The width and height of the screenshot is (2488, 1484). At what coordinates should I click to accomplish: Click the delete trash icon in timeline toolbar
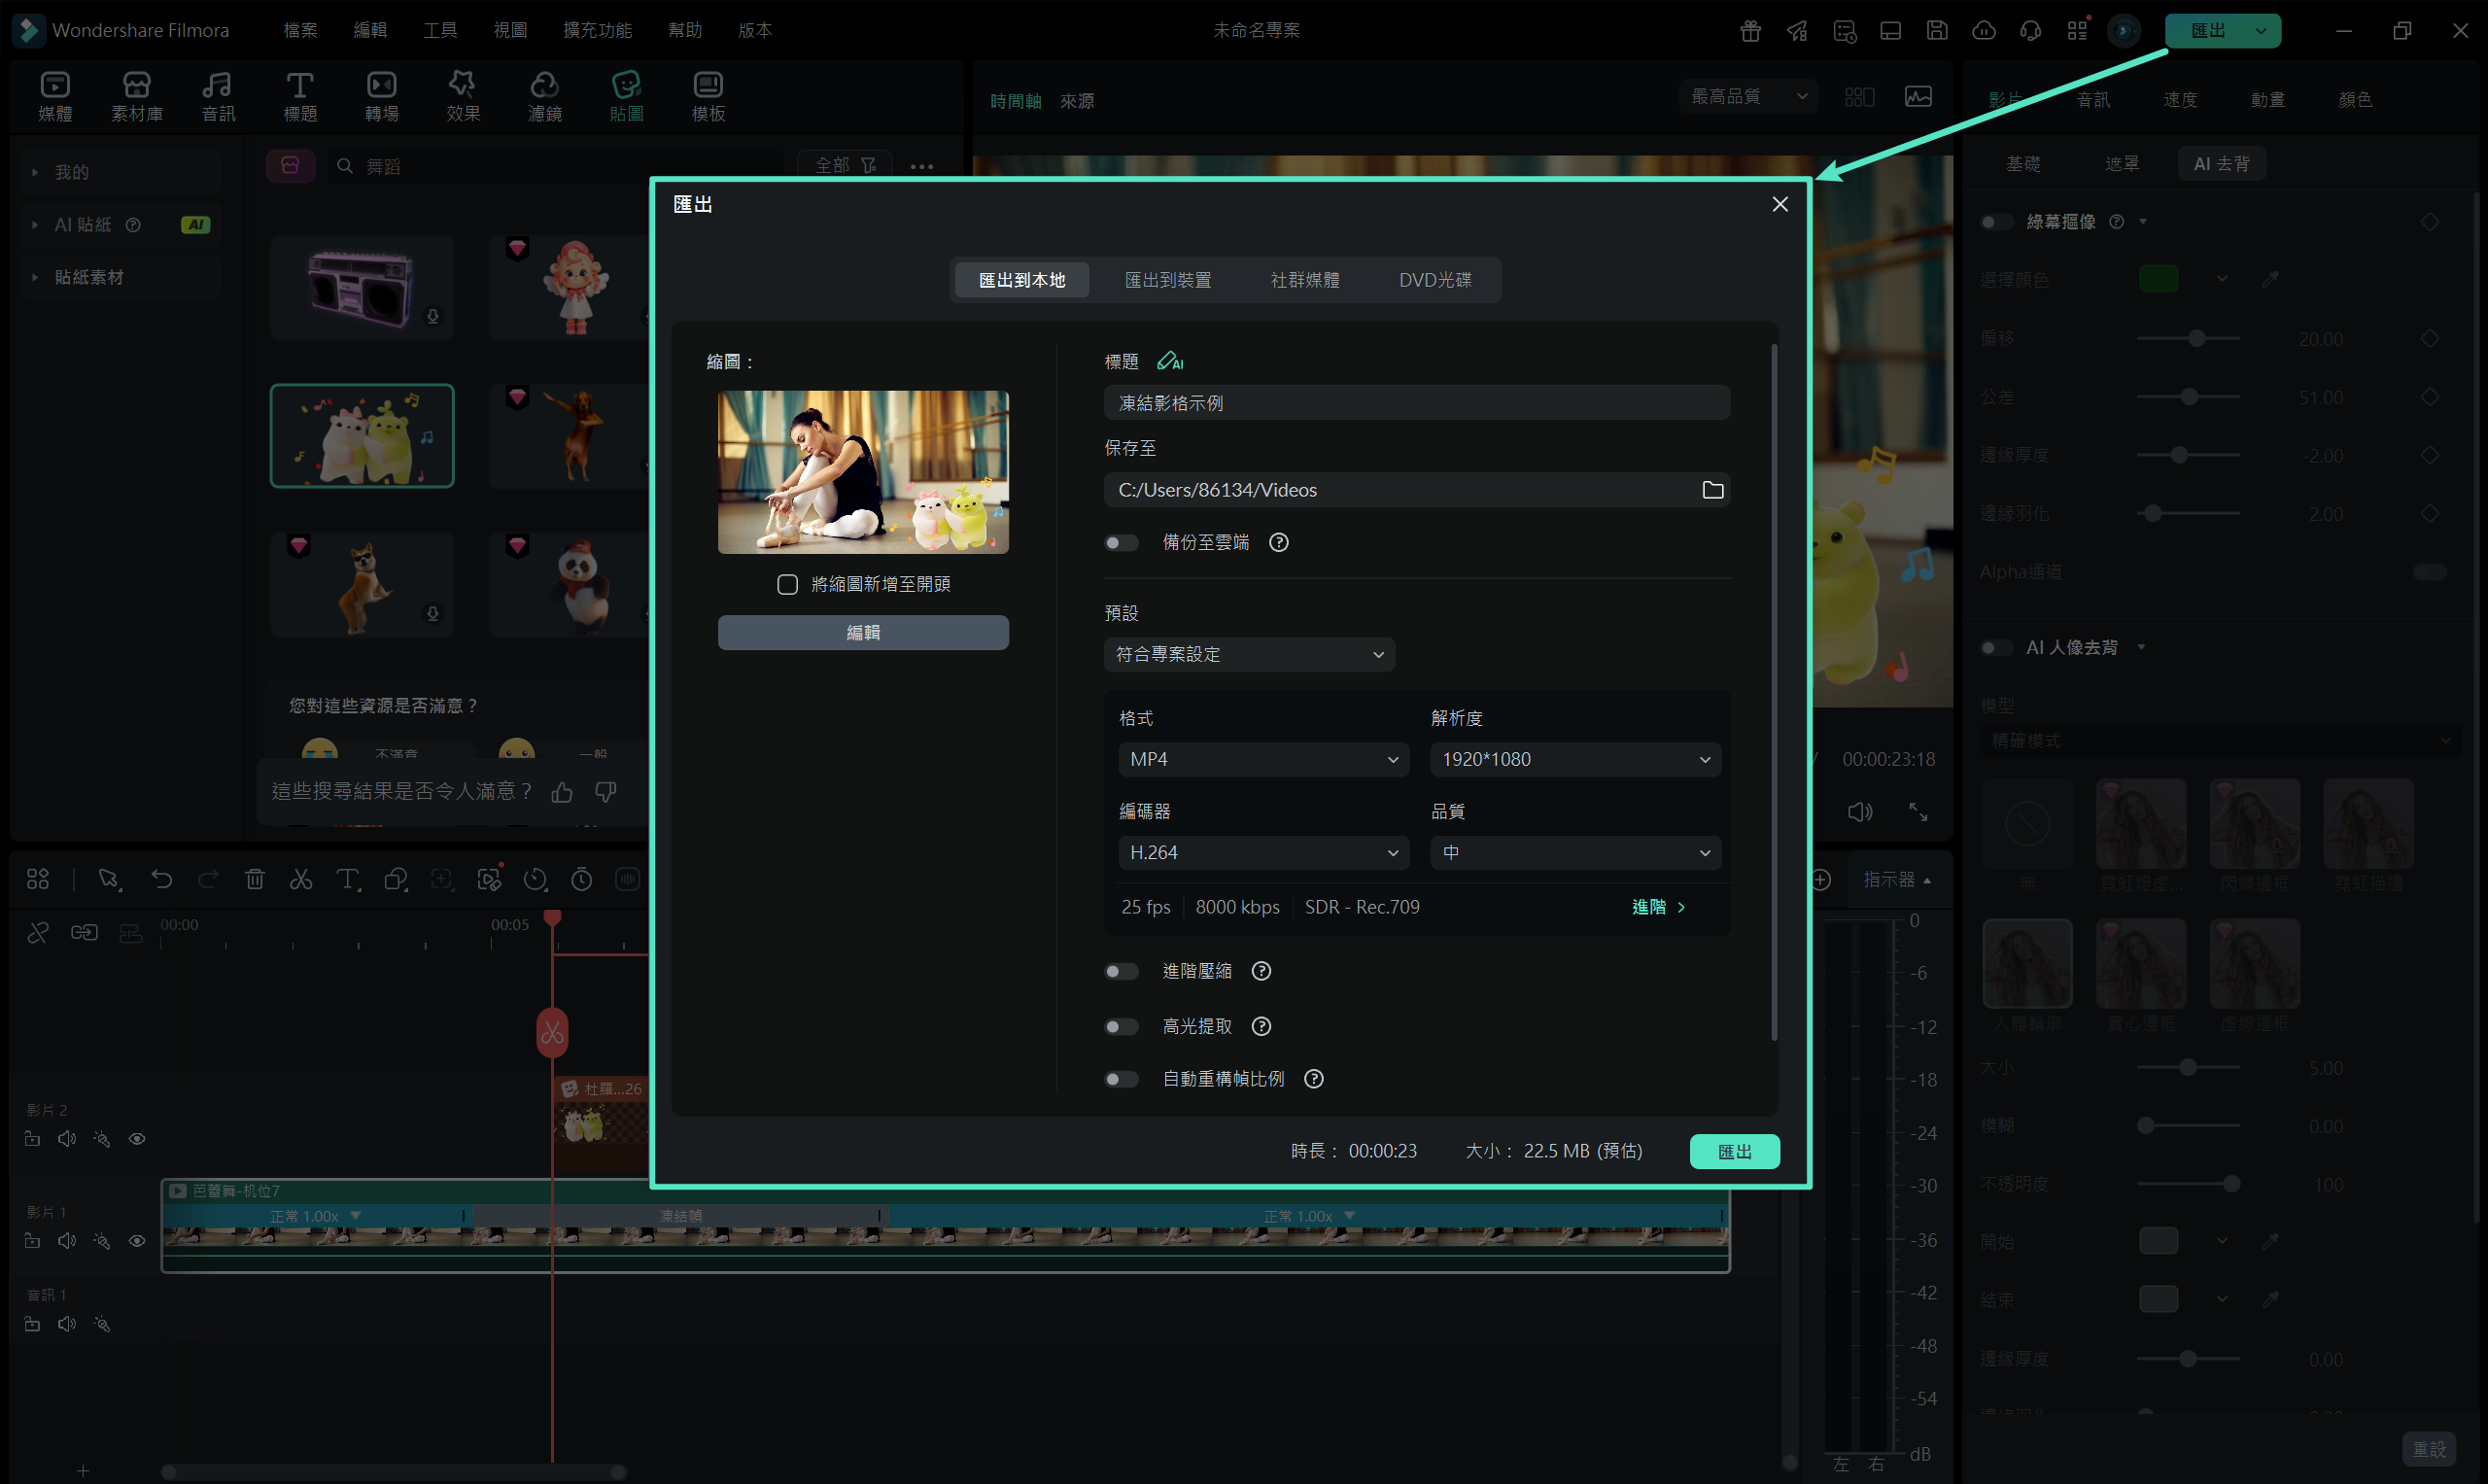click(255, 879)
